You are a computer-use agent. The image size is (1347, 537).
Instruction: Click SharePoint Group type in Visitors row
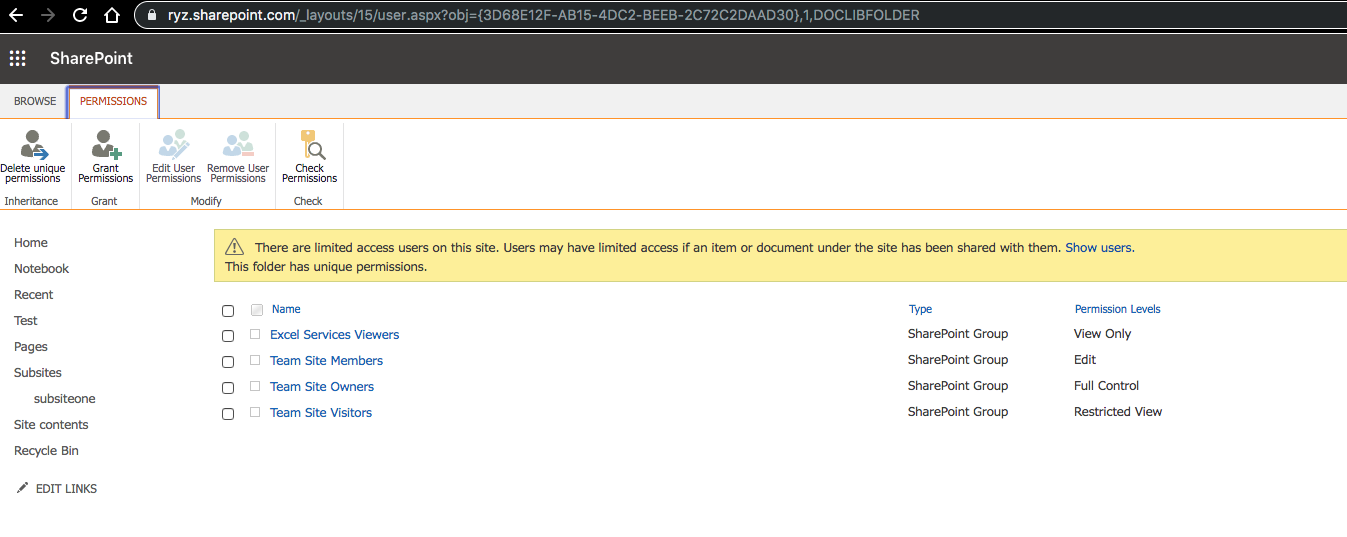click(958, 412)
